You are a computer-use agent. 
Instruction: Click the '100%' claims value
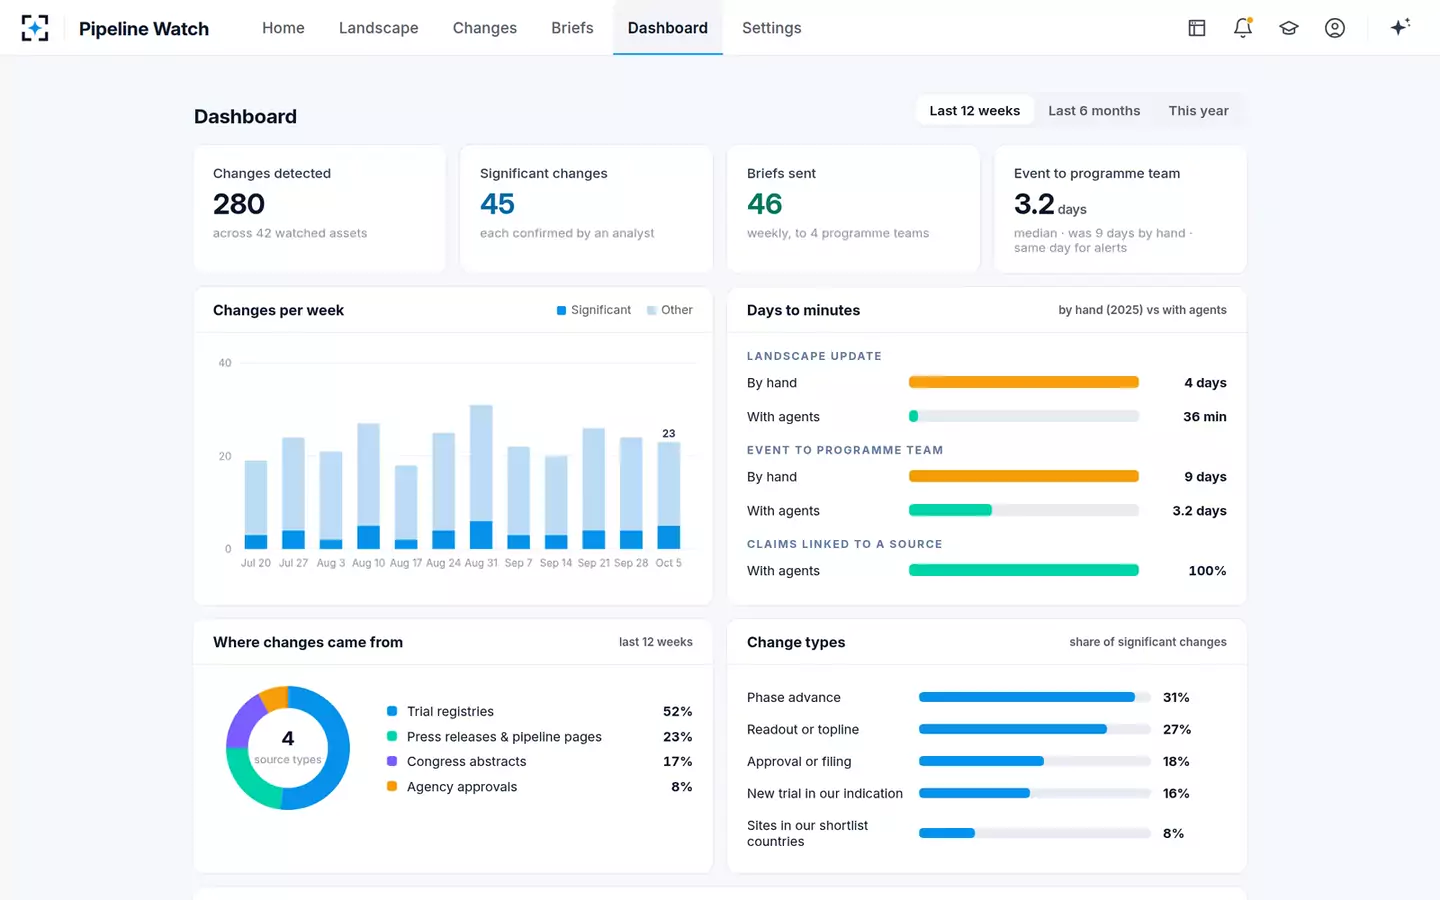pos(1207,571)
